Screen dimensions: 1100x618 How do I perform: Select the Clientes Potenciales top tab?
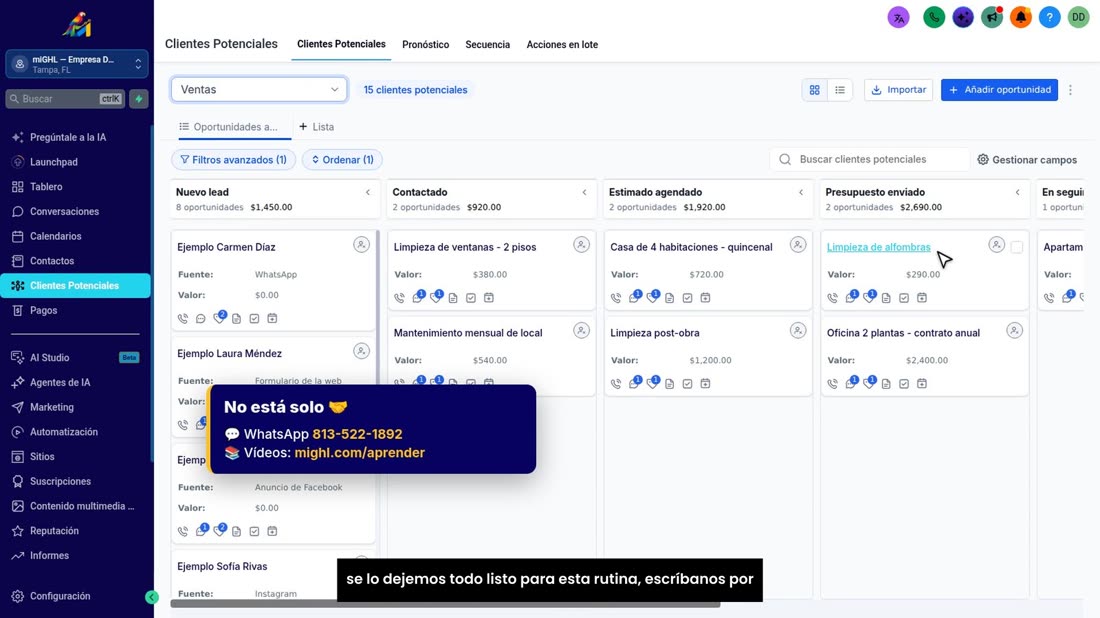tap(341, 44)
